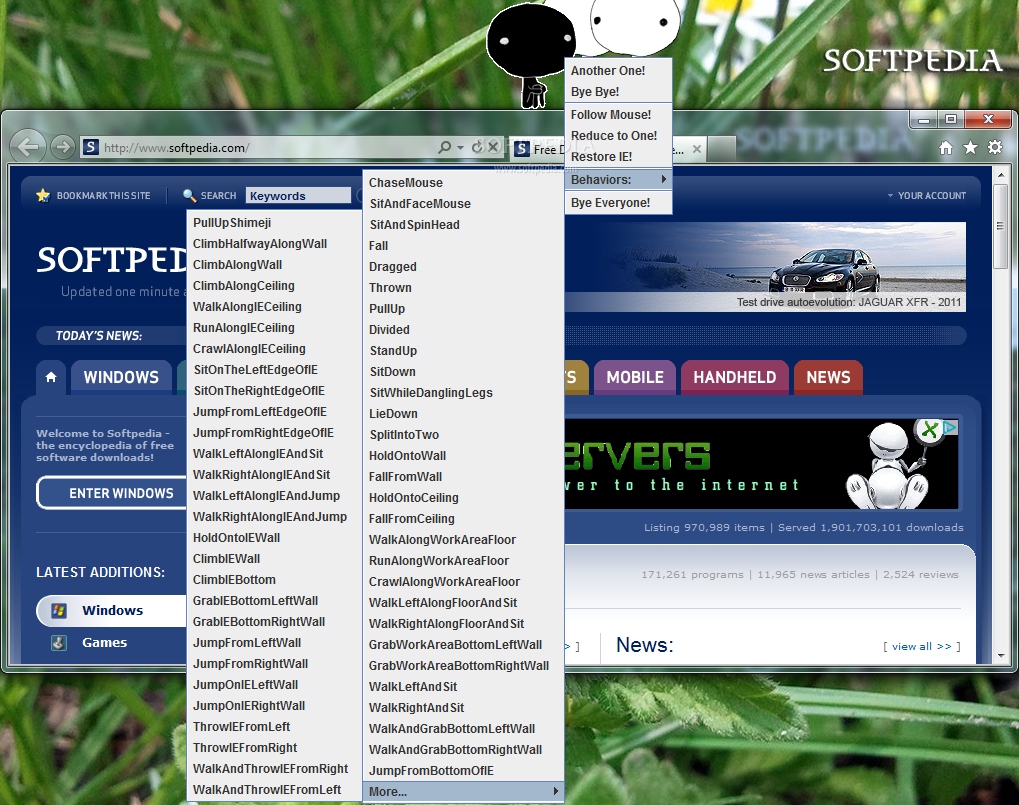Select Follow Mouse! option
This screenshot has height=805, width=1019.
[x=618, y=114]
